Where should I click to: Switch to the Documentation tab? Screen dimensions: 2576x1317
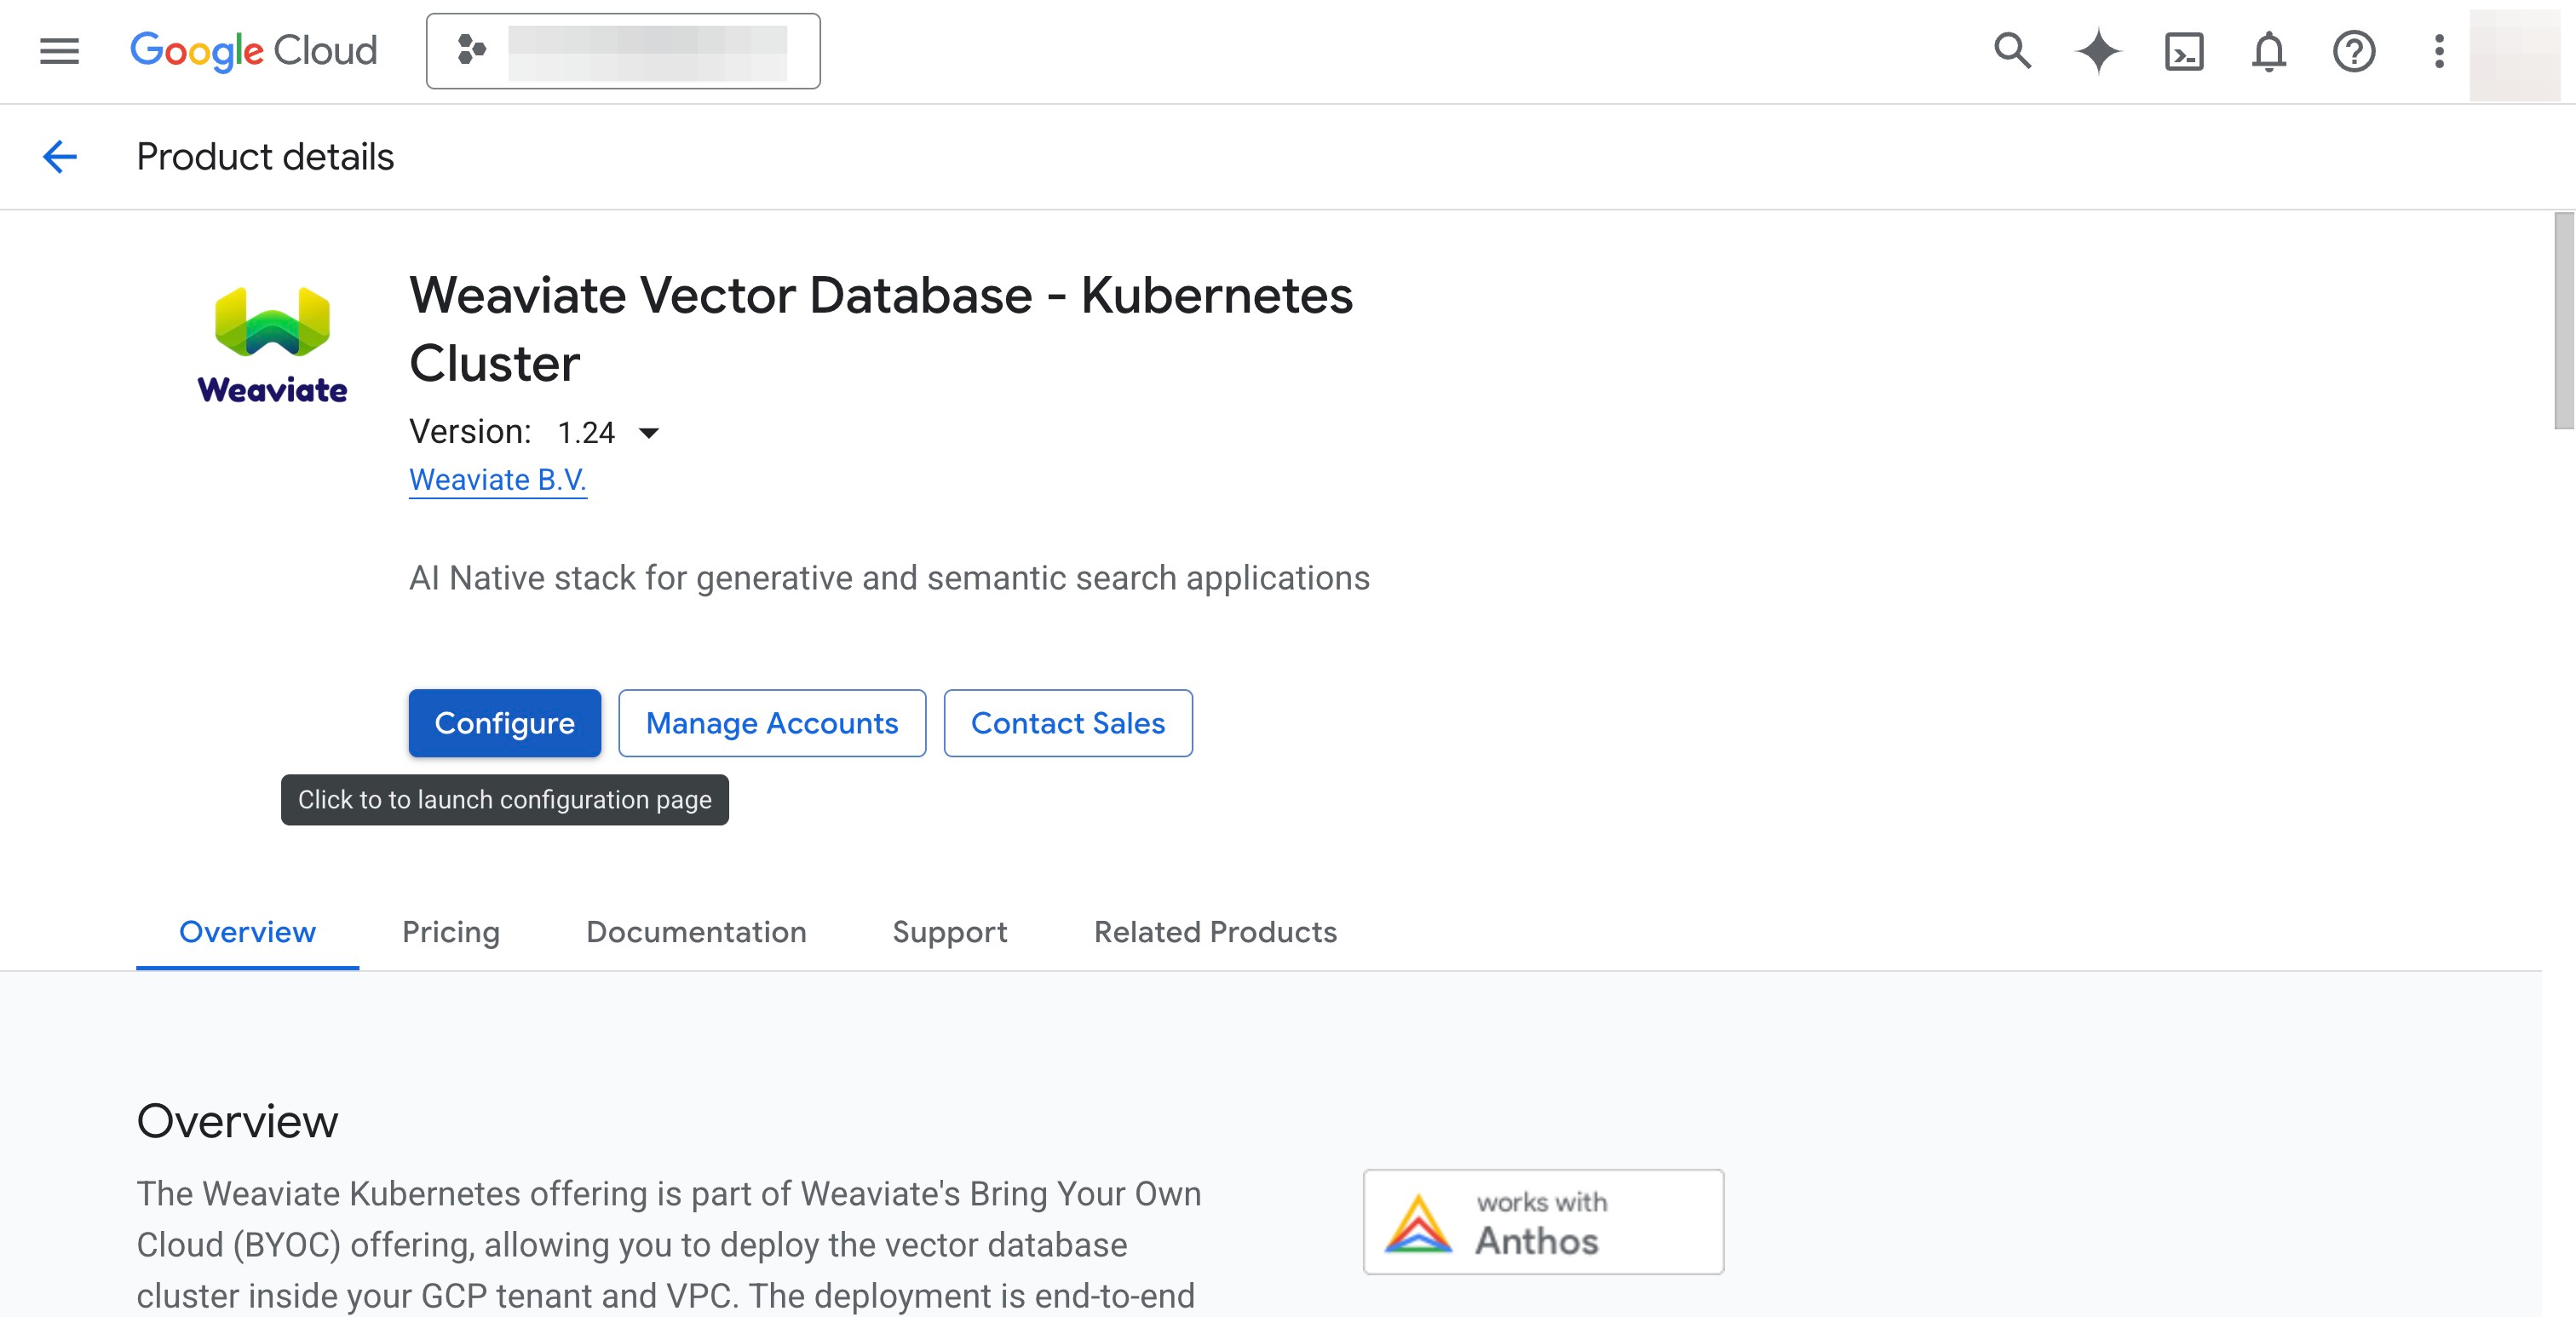tap(696, 932)
